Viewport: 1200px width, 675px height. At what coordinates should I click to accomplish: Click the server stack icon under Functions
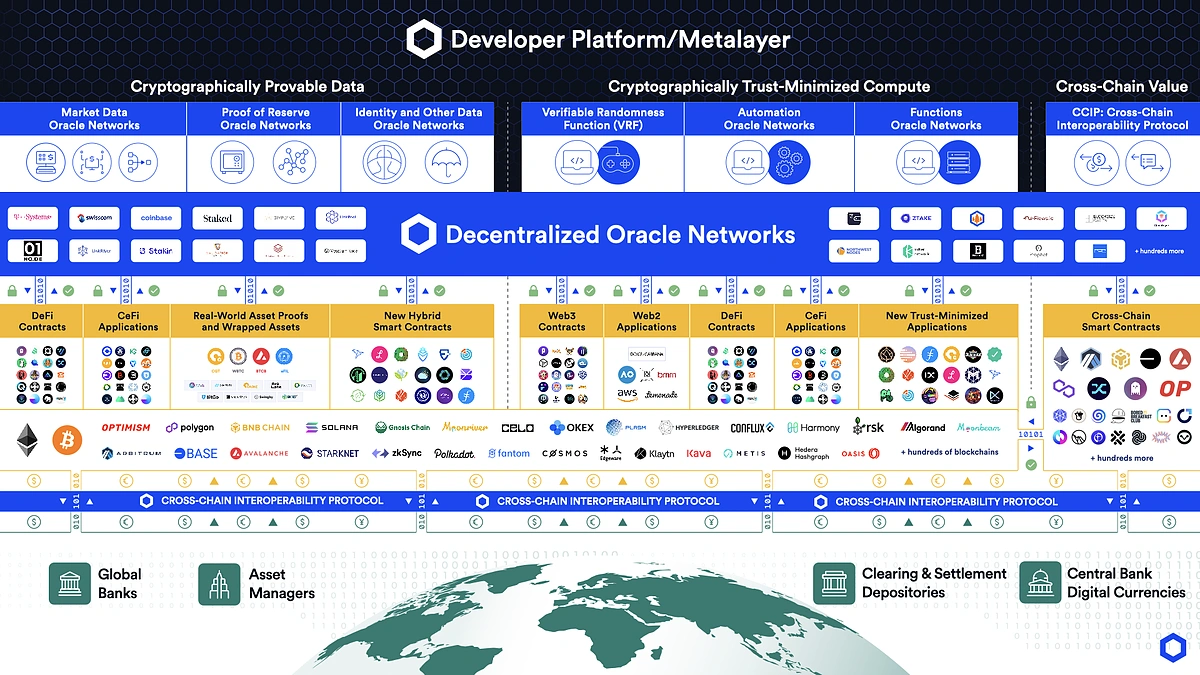[959, 161]
